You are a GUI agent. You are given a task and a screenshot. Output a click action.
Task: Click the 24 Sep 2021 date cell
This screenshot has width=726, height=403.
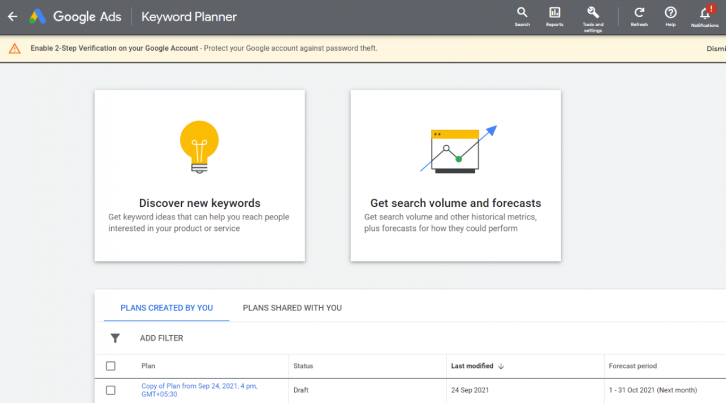tap(470, 390)
